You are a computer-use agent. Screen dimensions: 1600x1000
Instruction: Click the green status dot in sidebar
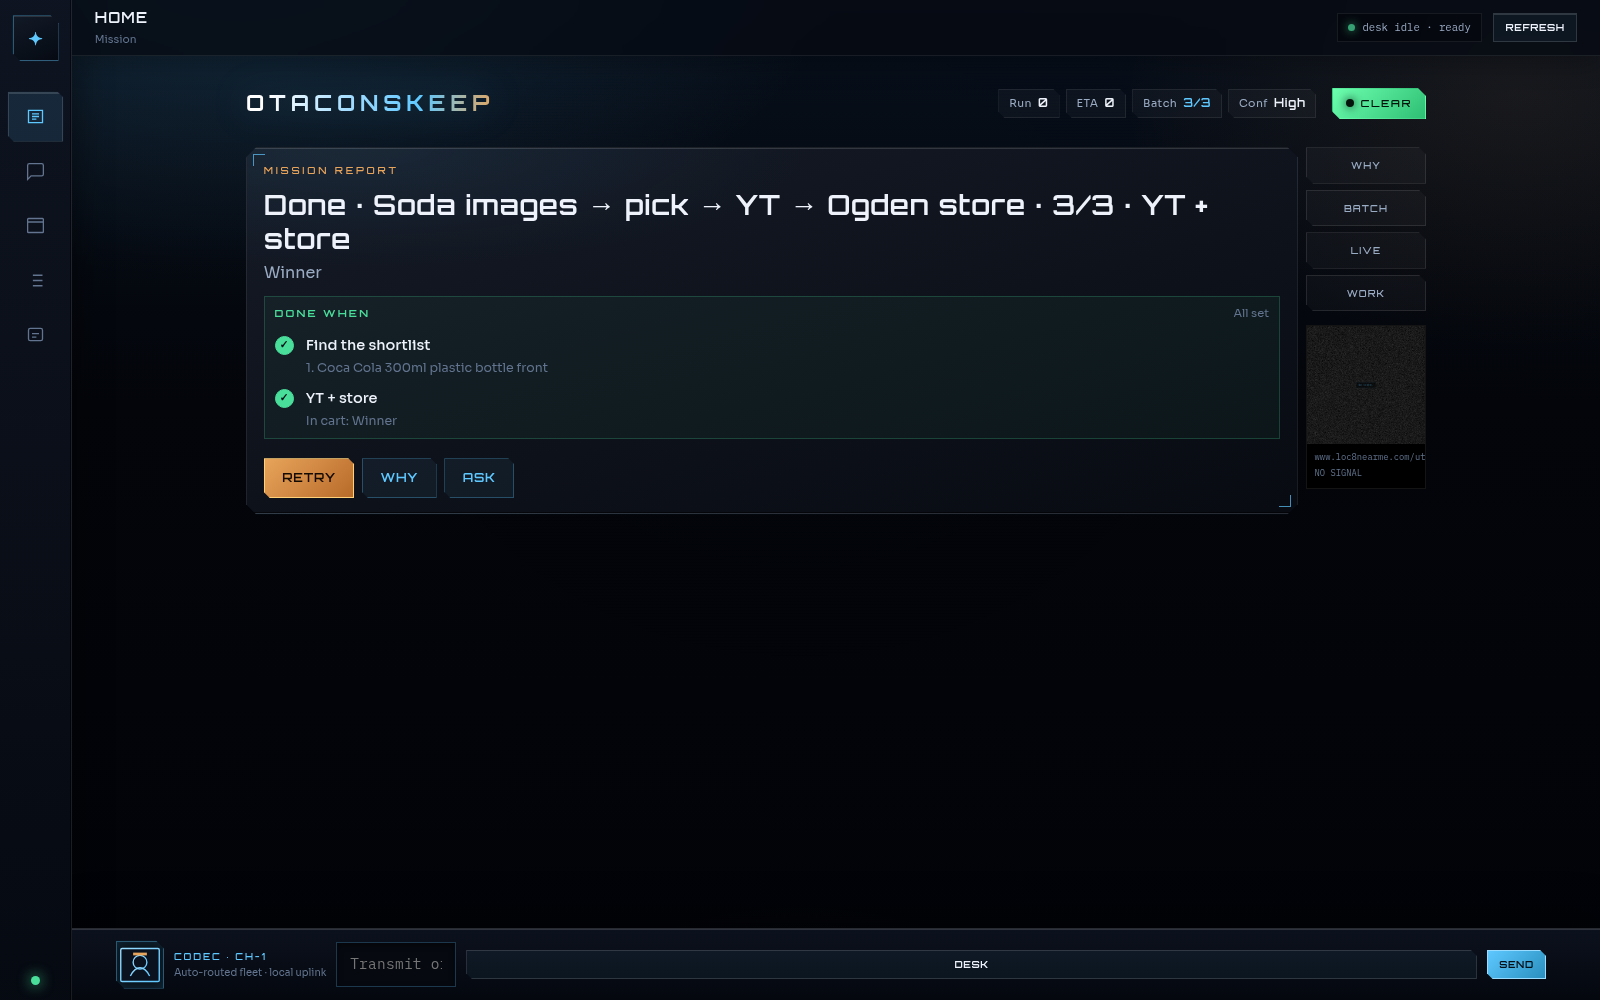click(35, 980)
